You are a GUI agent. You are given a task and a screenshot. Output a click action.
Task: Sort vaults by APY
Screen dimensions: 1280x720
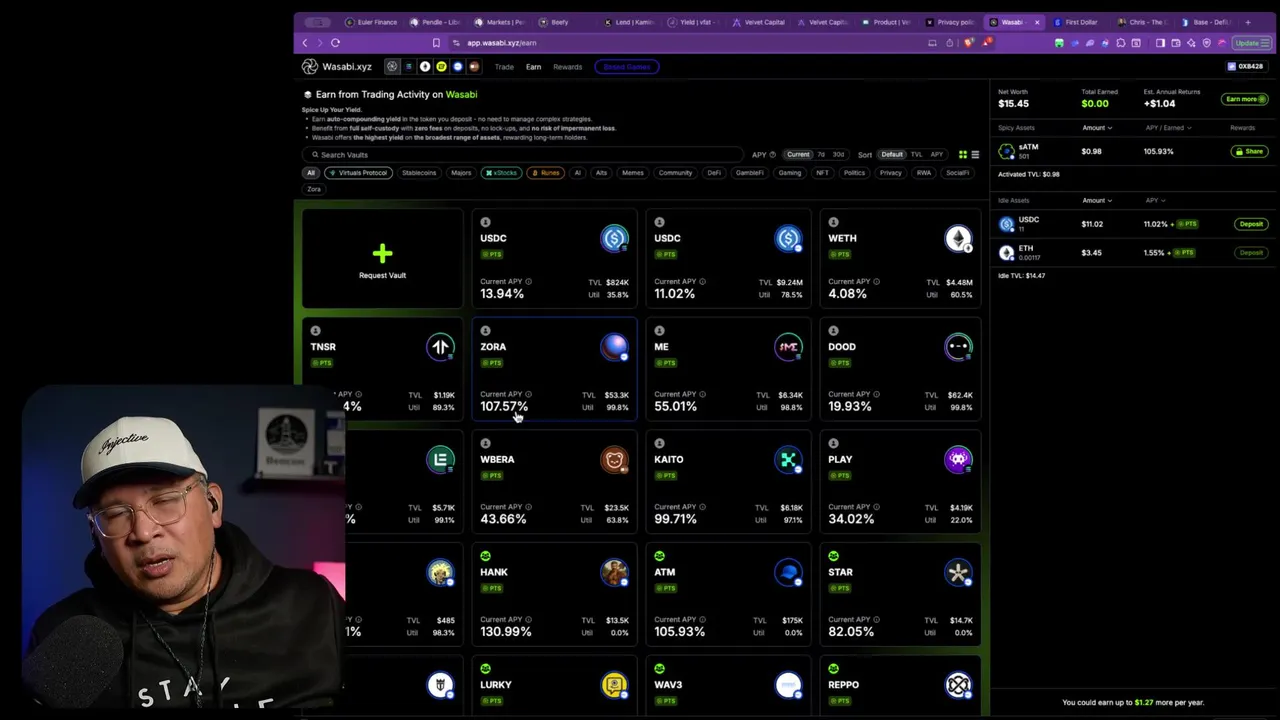click(x=937, y=155)
